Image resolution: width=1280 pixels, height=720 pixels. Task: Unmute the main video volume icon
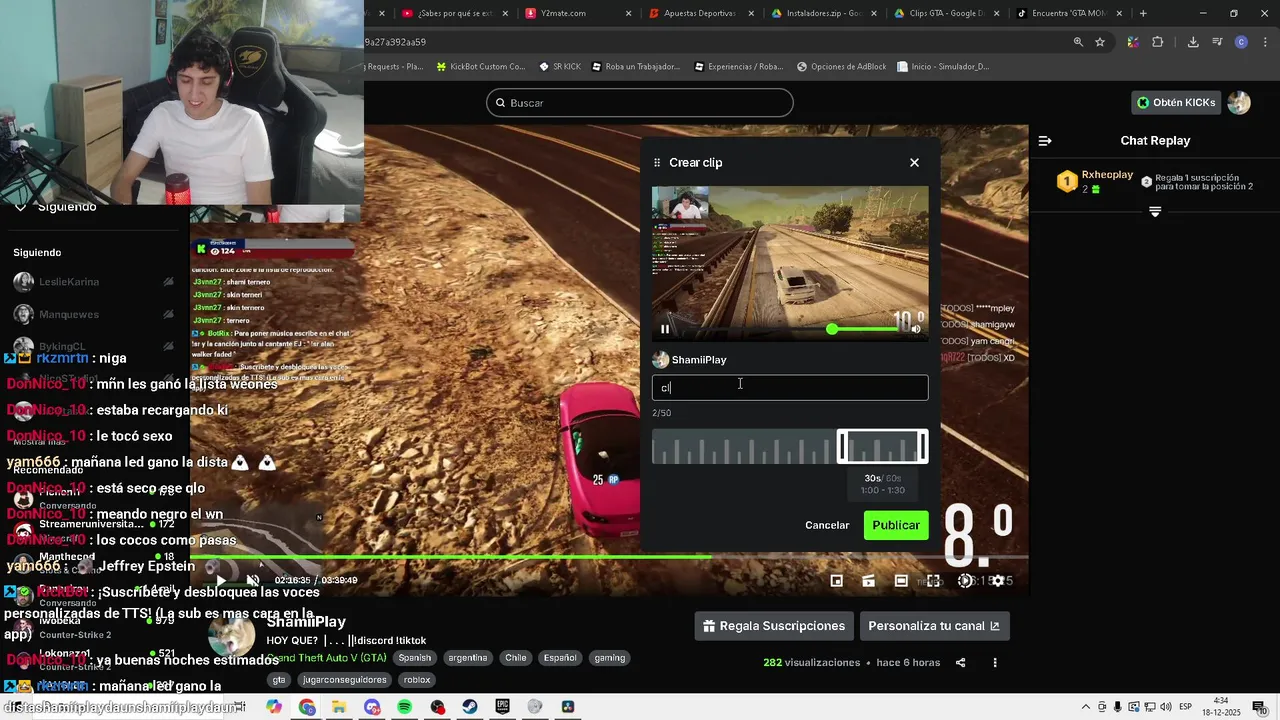coord(253,580)
